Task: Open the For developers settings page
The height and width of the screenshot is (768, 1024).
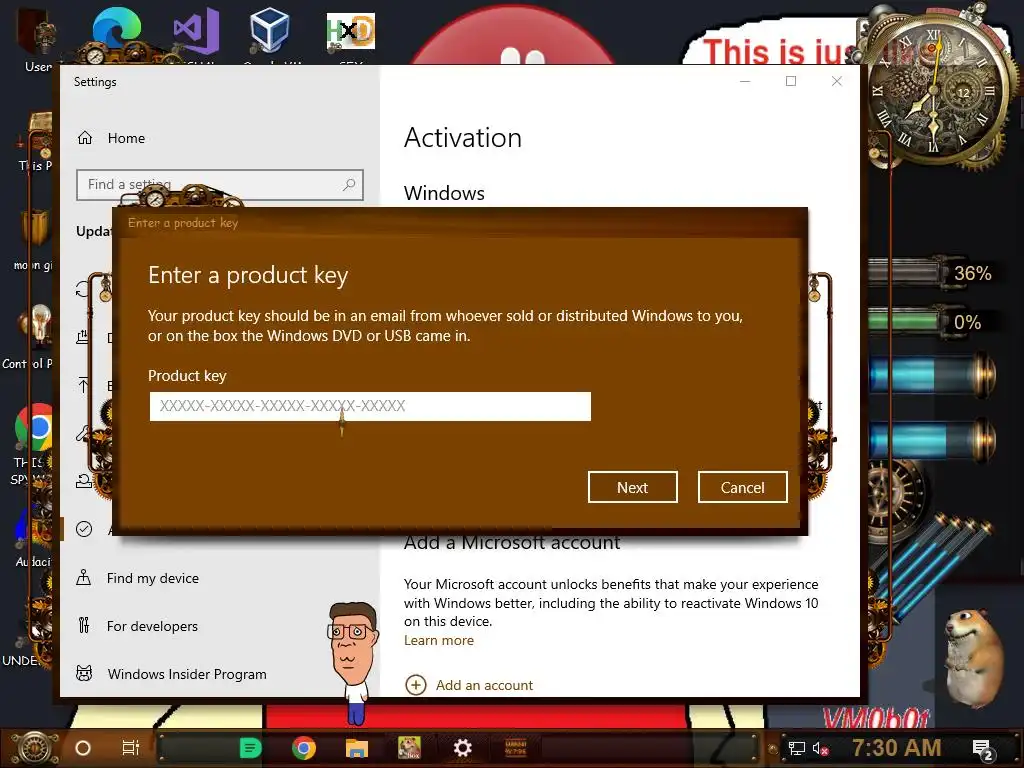Action: (x=152, y=626)
